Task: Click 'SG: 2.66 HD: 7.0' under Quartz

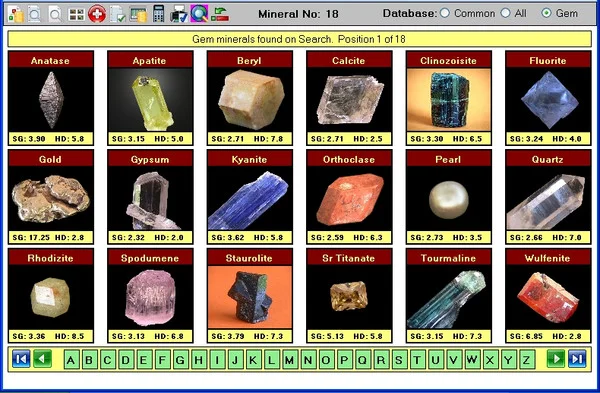Action: pos(546,237)
